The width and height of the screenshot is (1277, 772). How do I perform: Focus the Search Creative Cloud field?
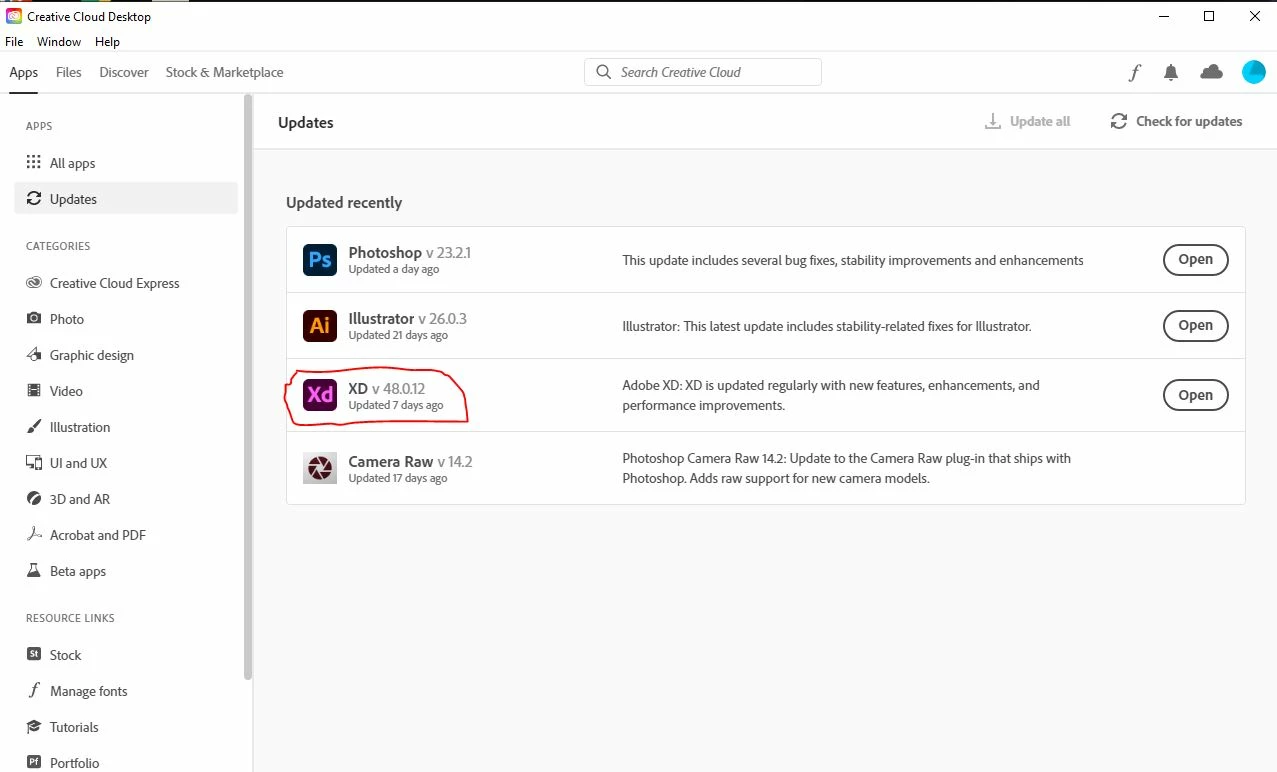tap(703, 72)
